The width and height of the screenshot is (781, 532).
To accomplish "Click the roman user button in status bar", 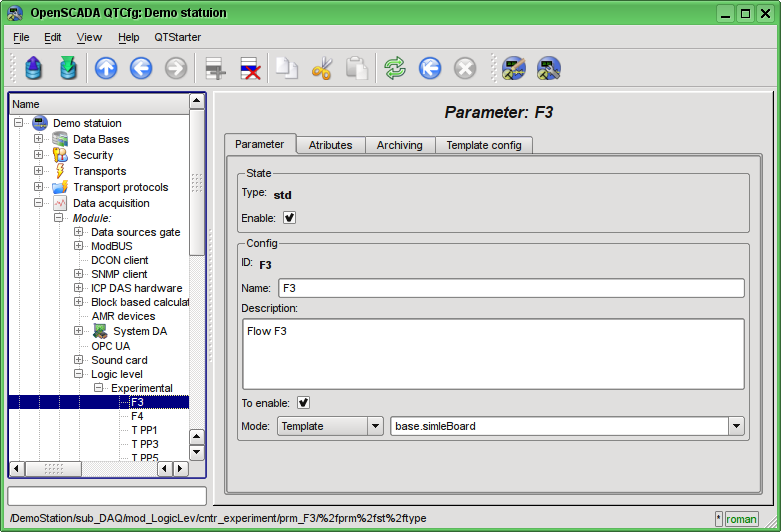I will pyautogui.click(x=741, y=519).
